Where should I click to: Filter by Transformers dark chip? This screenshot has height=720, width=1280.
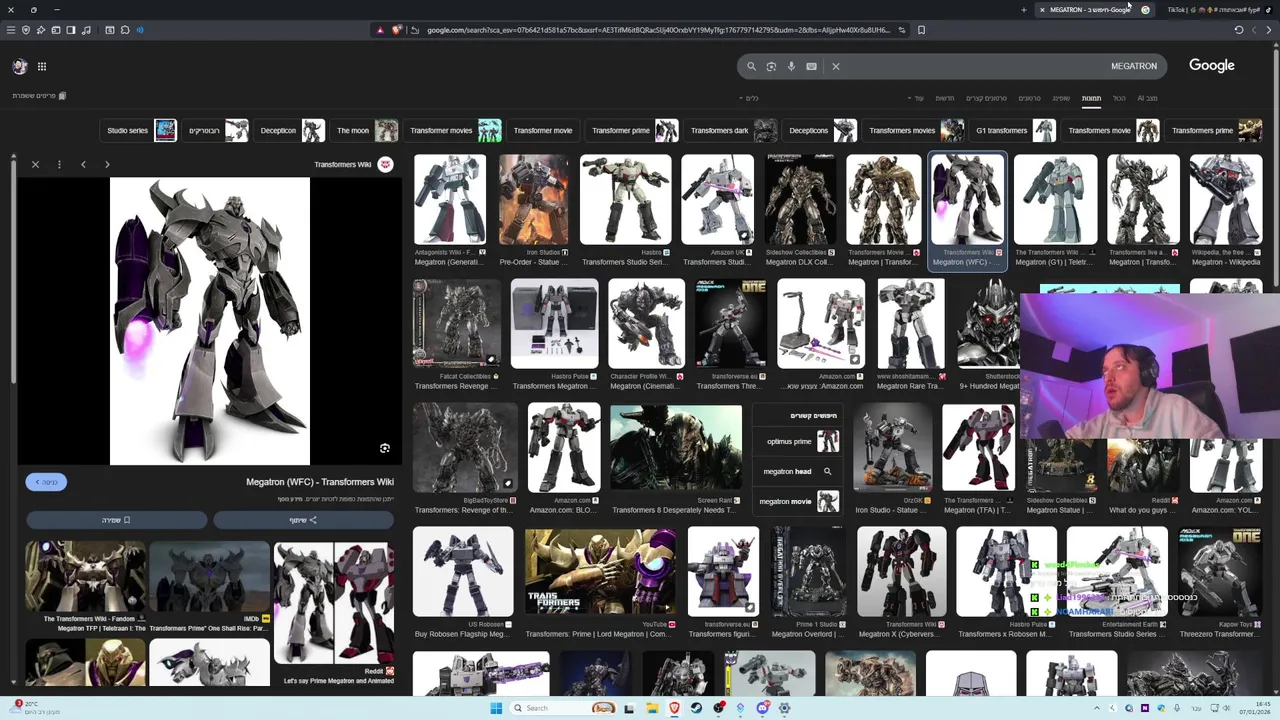coord(733,130)
